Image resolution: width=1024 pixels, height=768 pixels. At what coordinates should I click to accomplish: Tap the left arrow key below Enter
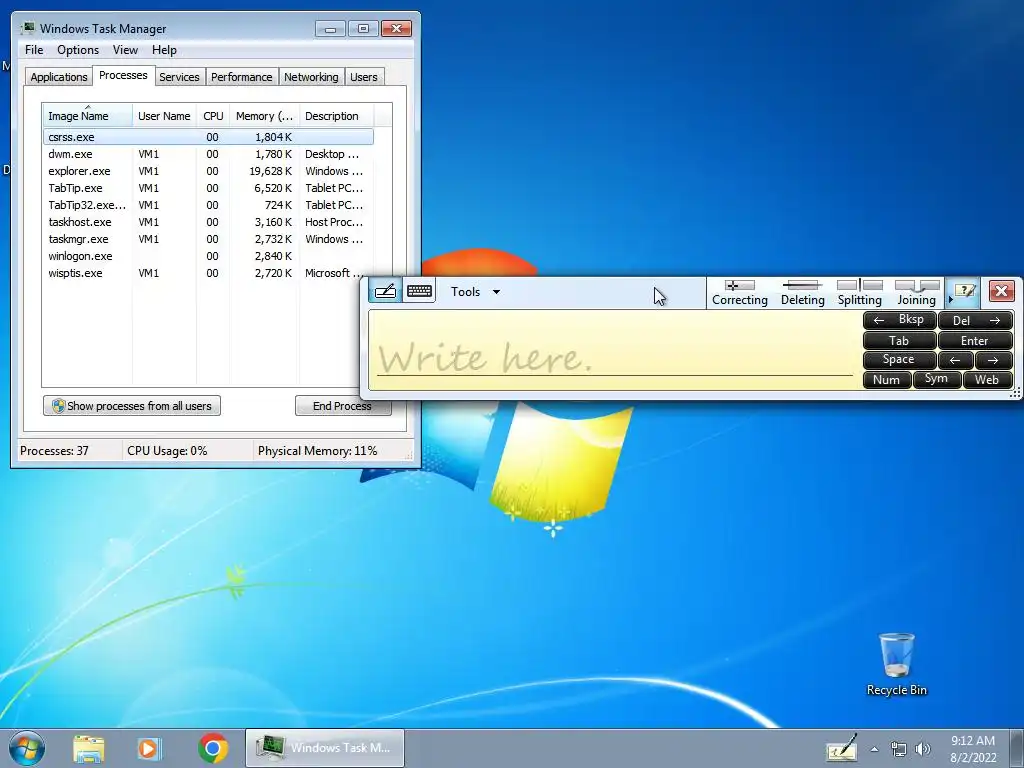[955, 360]
